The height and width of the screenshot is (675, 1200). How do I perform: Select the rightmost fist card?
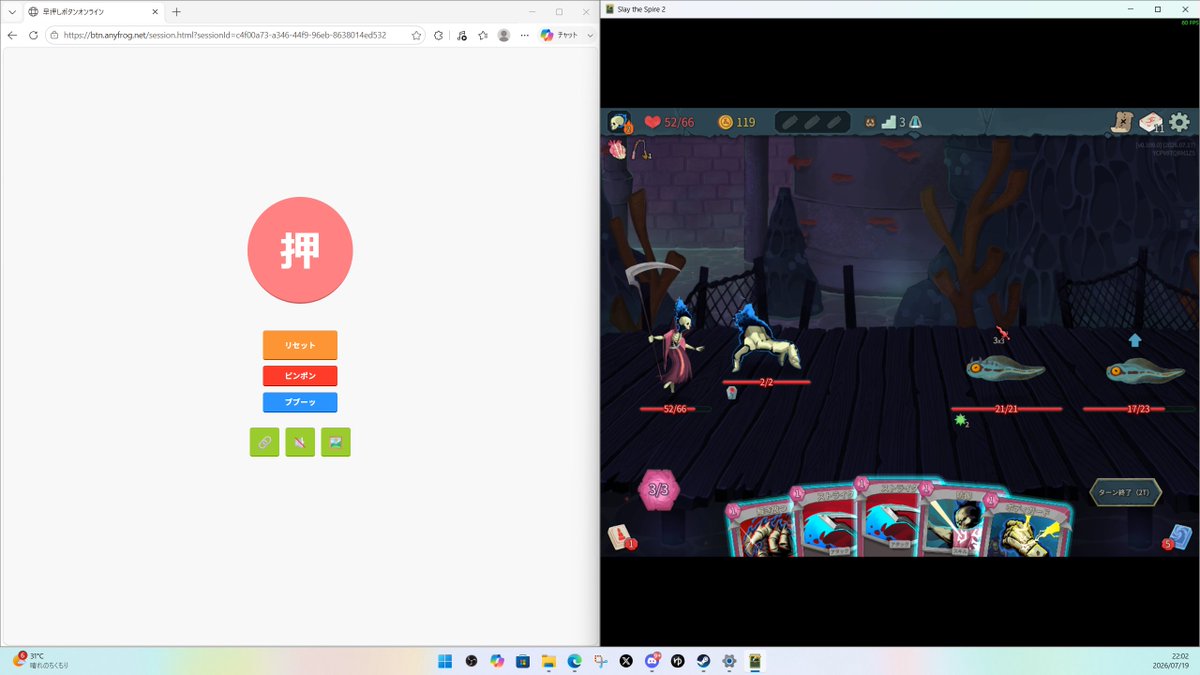(x=1028, y=525)
